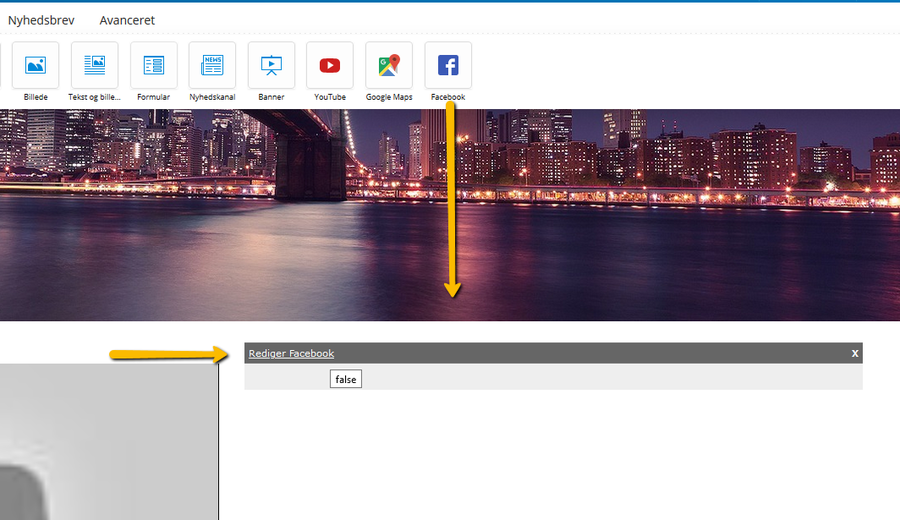Open the Rediger Facebook link
Viewport: 900px width, 520px height.
[291, 354]
